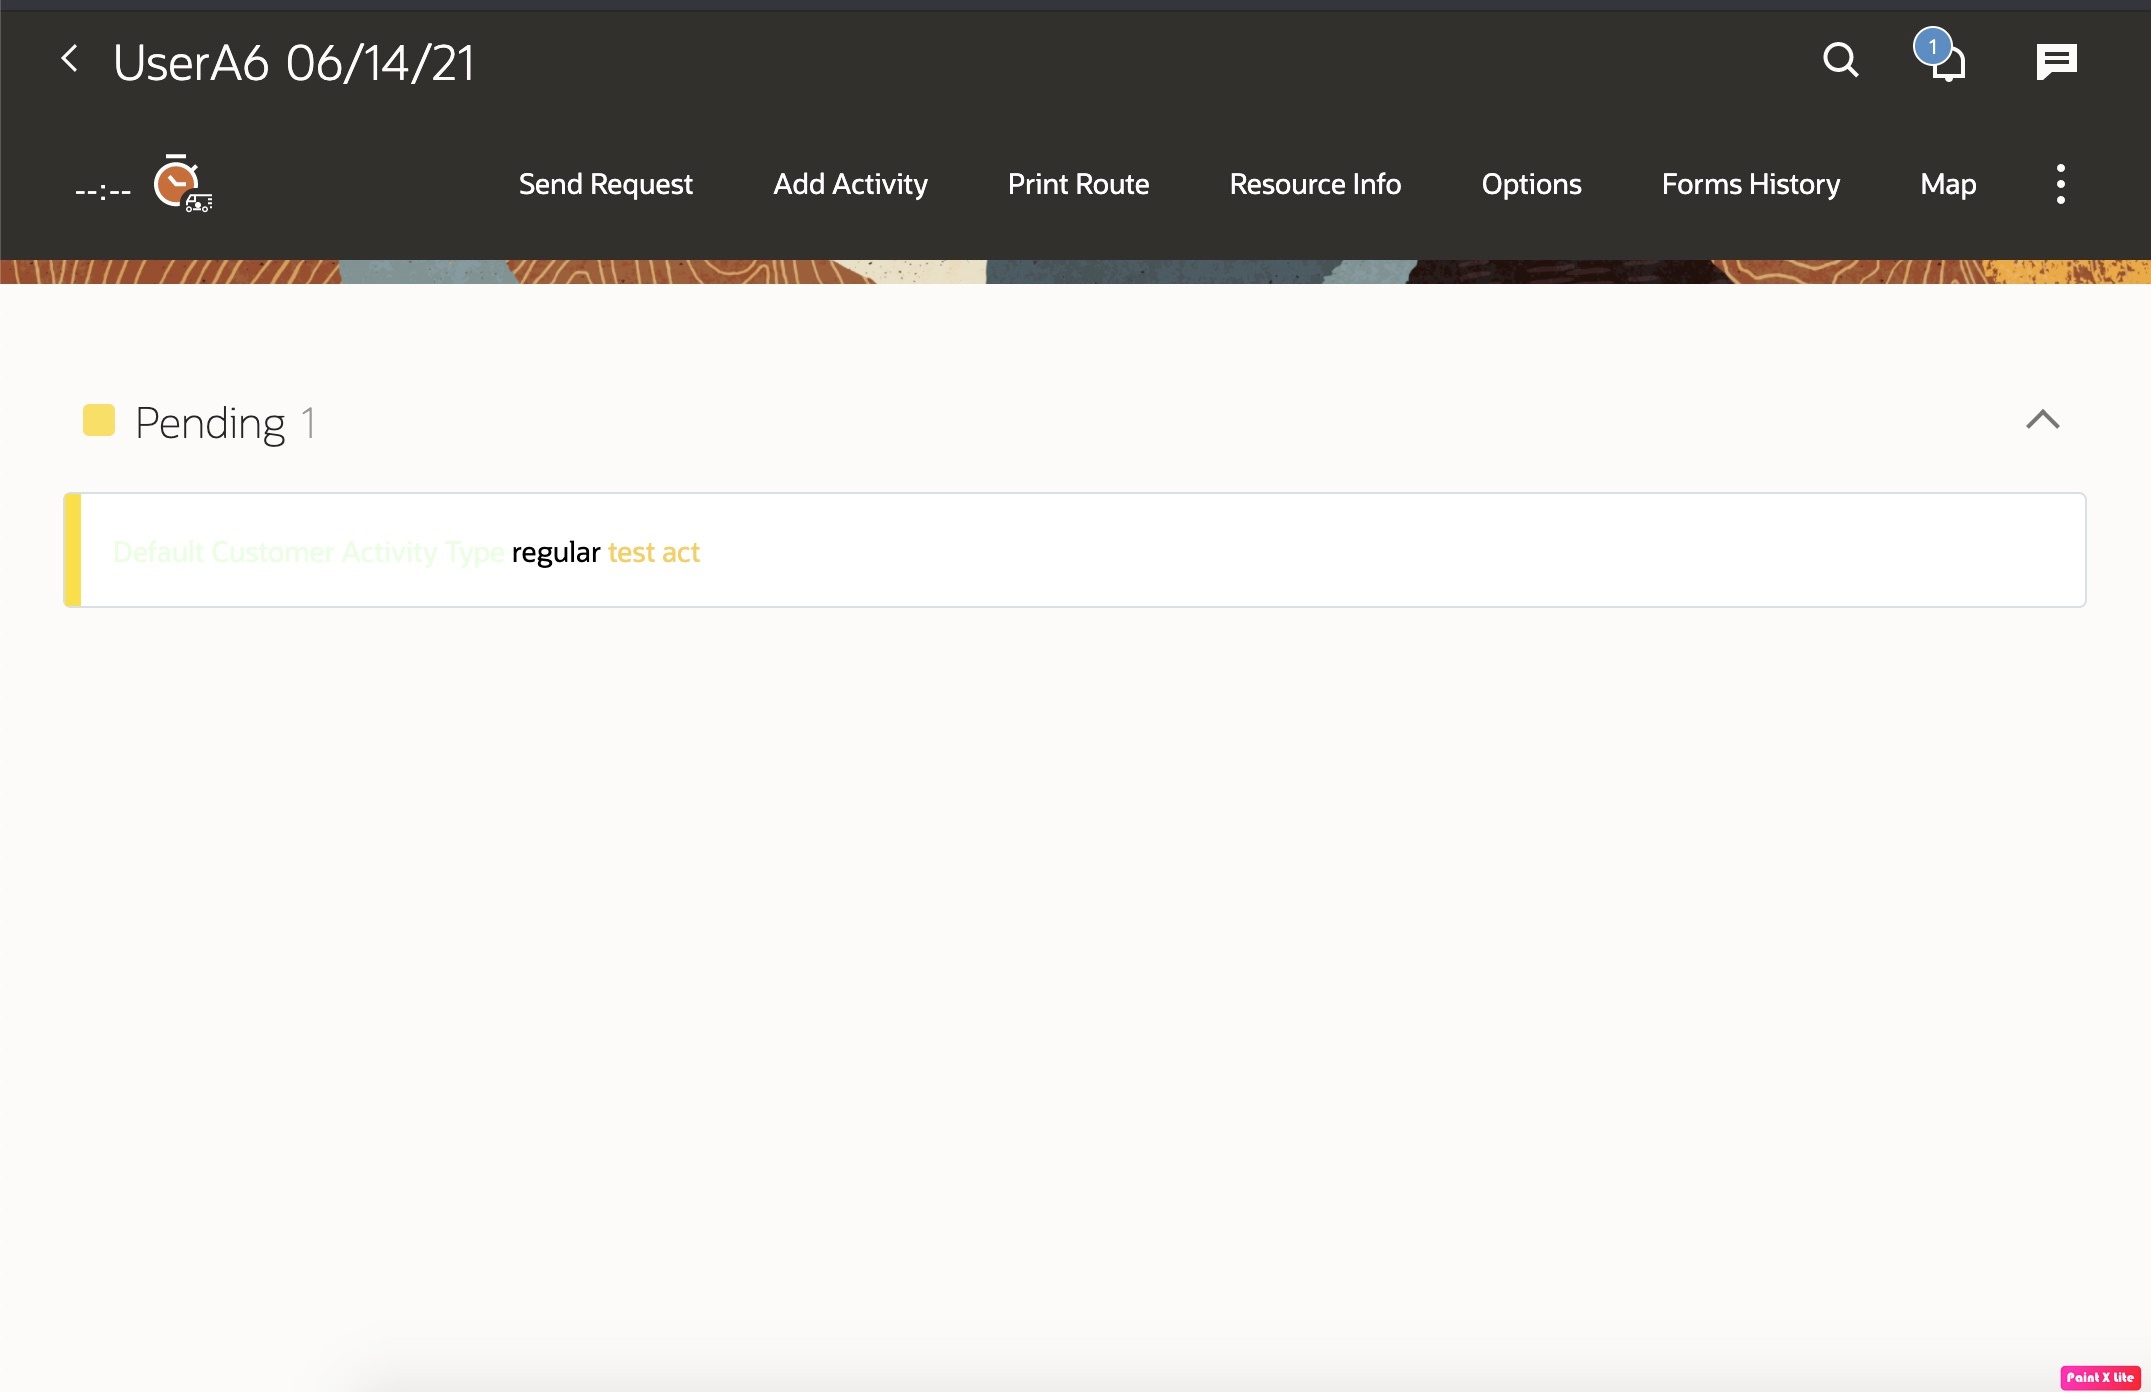Select Forms History from the menu bar
The image size is (2151, 1399).
(x=1750, y=184)
